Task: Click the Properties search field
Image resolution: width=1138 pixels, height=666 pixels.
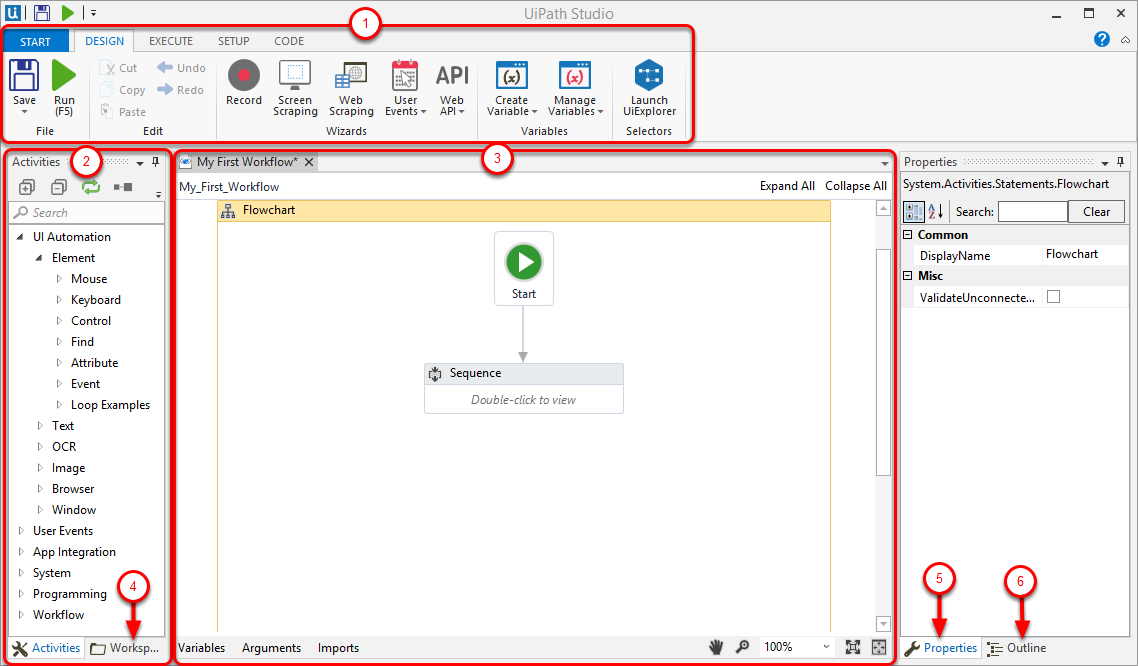Action: (x=1033, y=212)
